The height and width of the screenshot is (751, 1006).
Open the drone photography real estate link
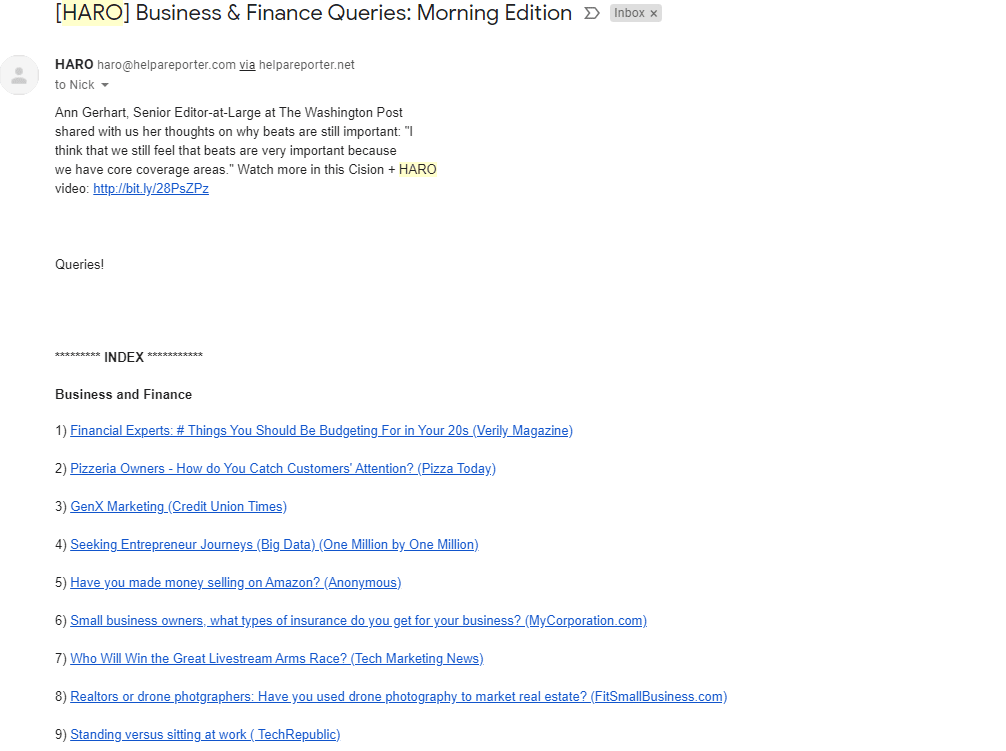(x=398, y=696)
